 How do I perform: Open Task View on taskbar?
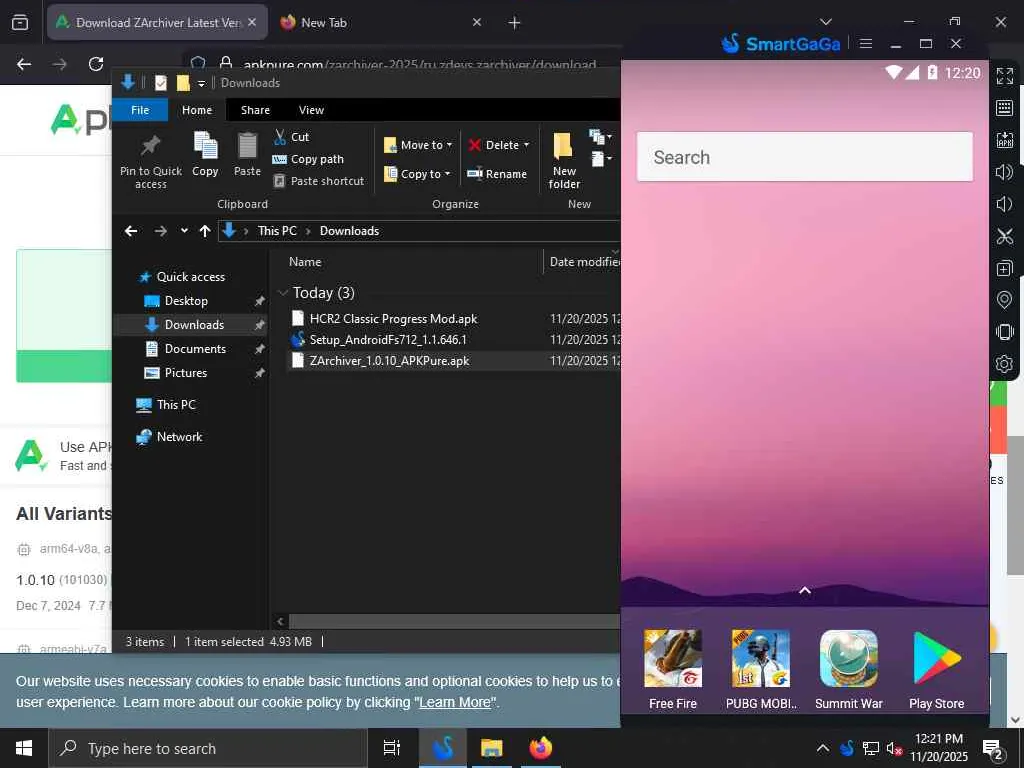pos(391,748)
